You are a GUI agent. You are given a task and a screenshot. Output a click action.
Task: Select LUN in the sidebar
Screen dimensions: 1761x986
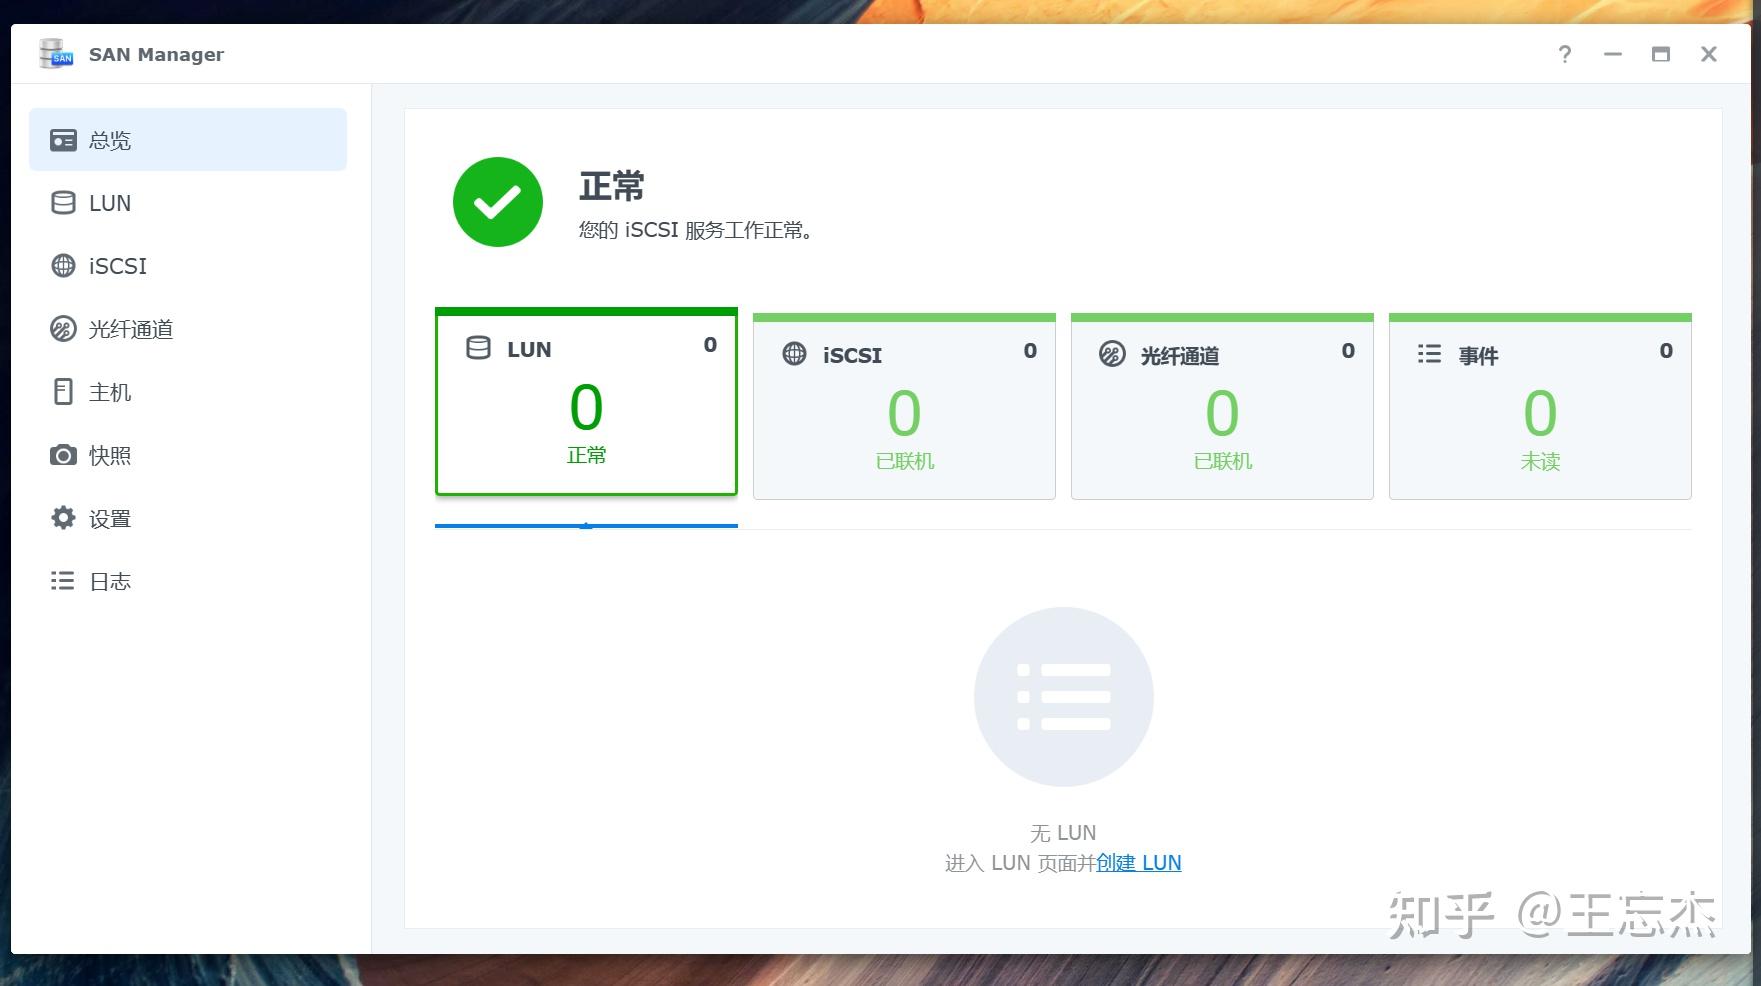[188, 203]
